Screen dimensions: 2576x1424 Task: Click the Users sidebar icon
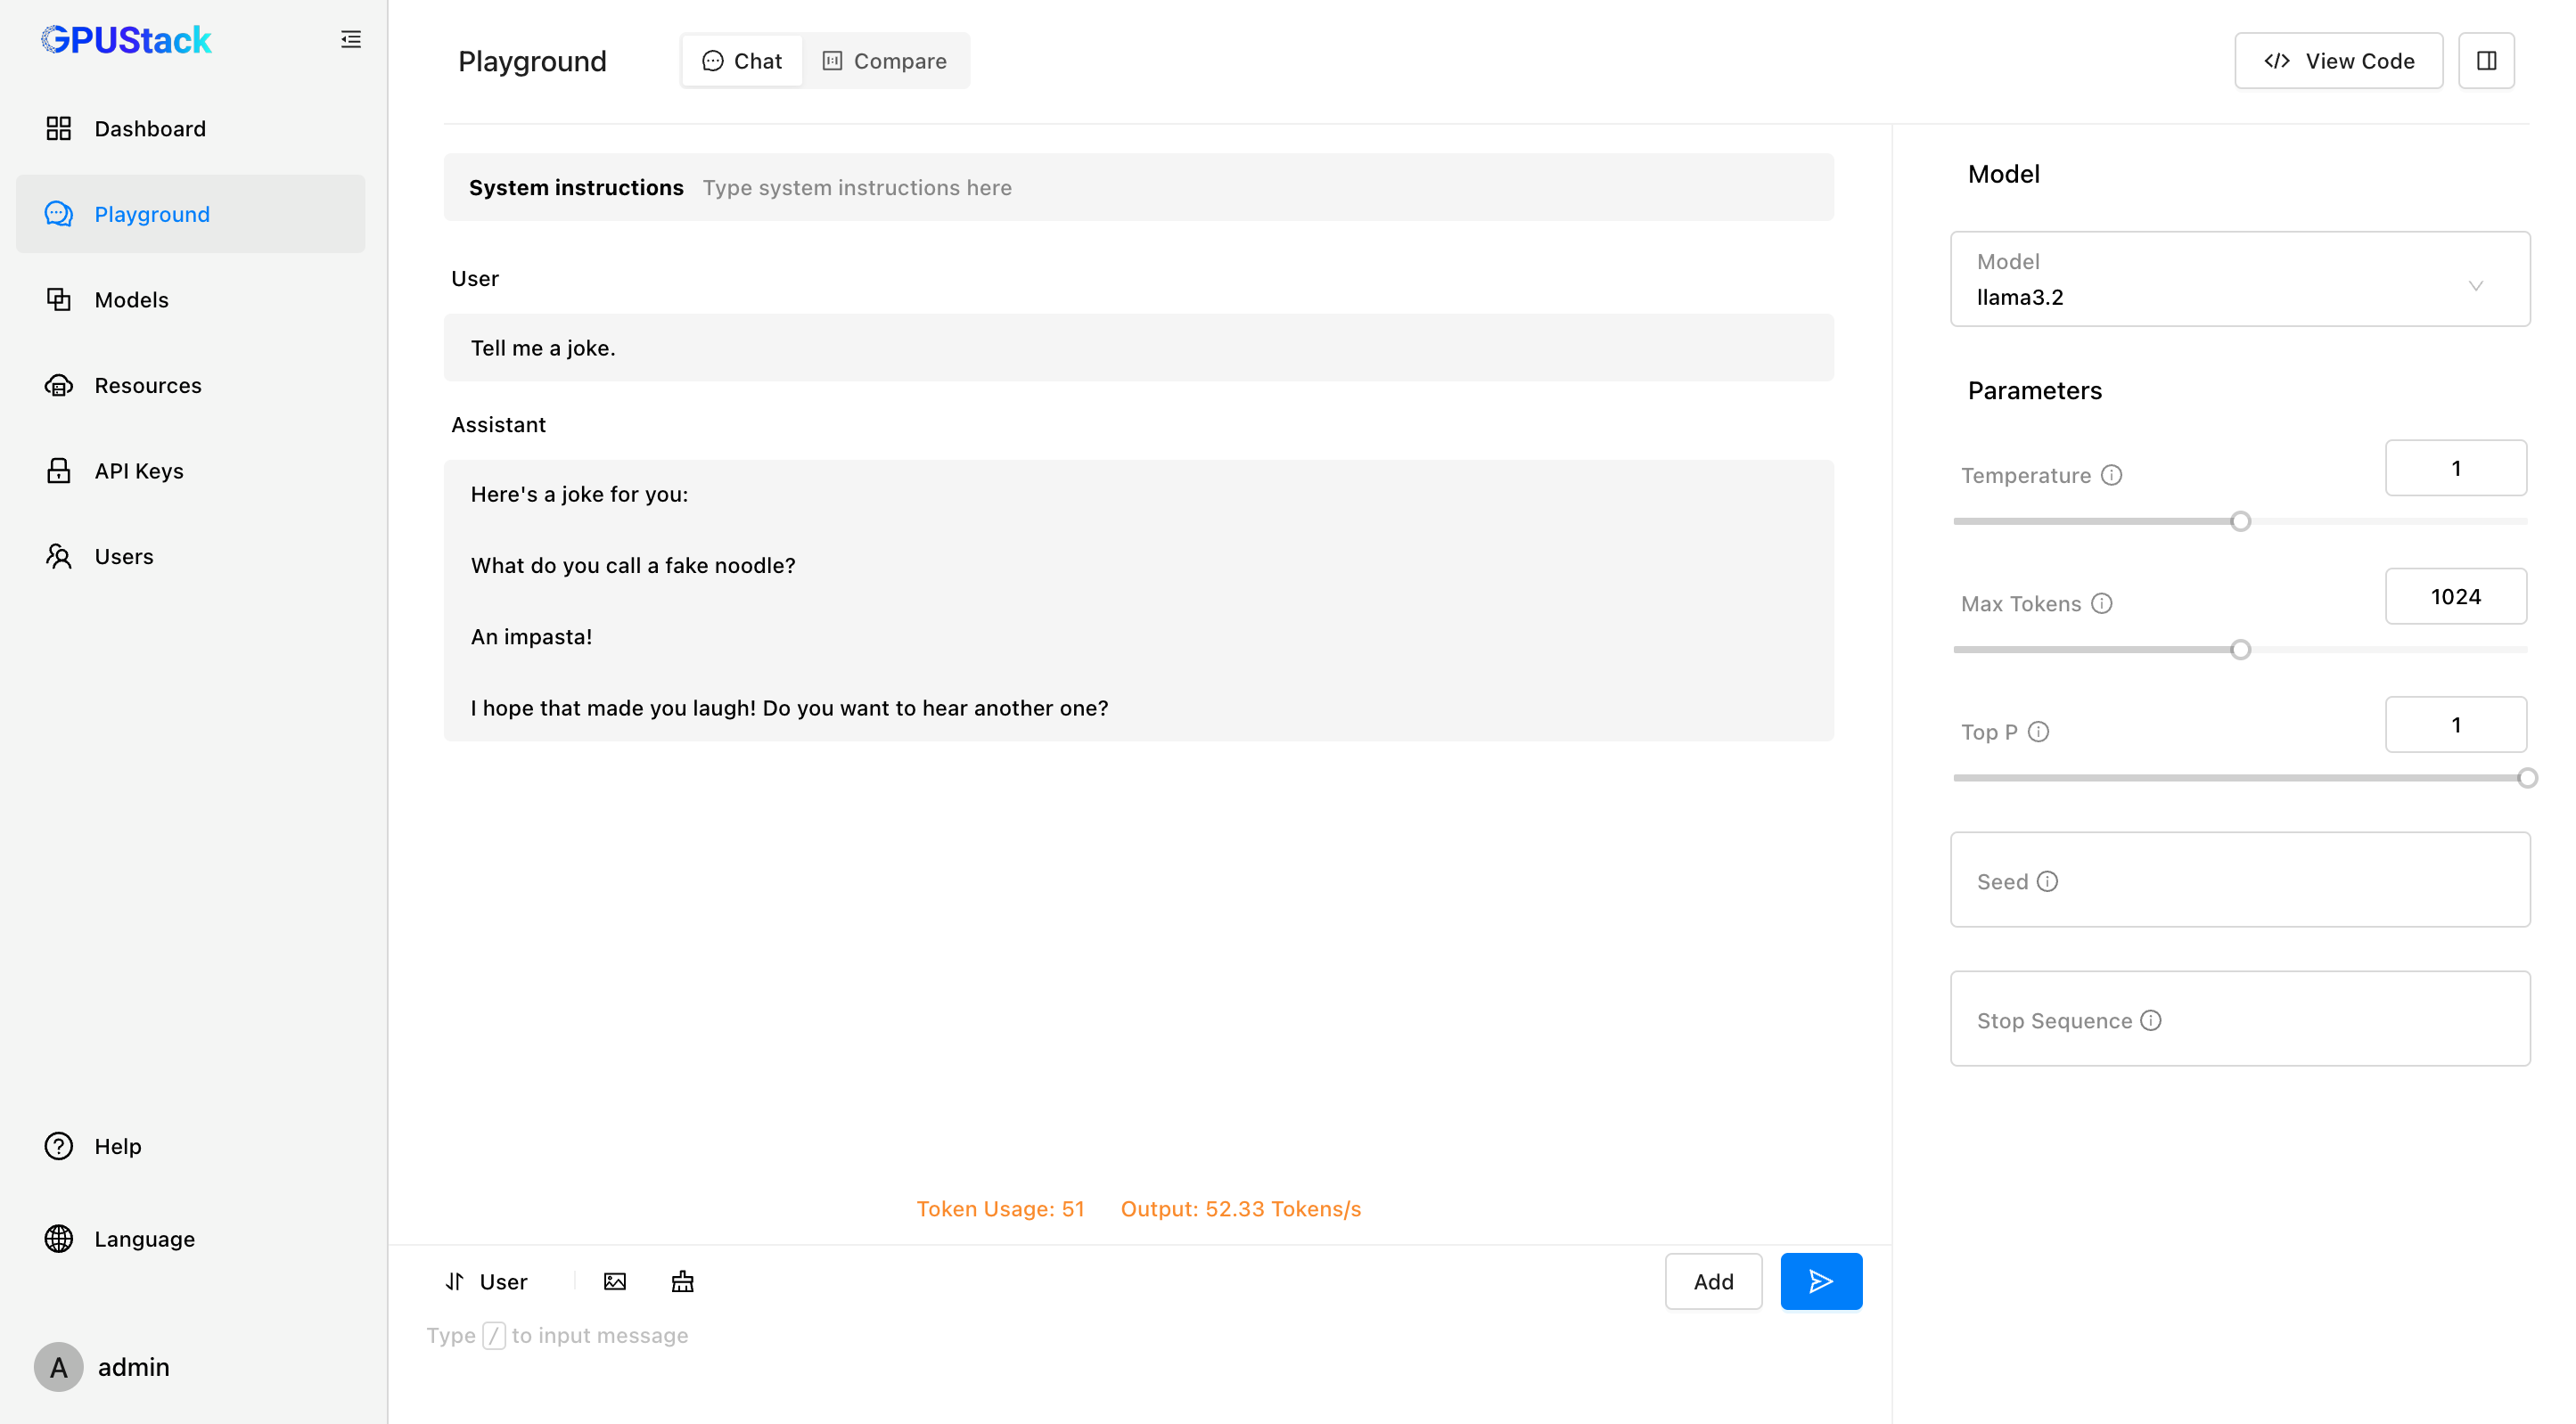60,556
